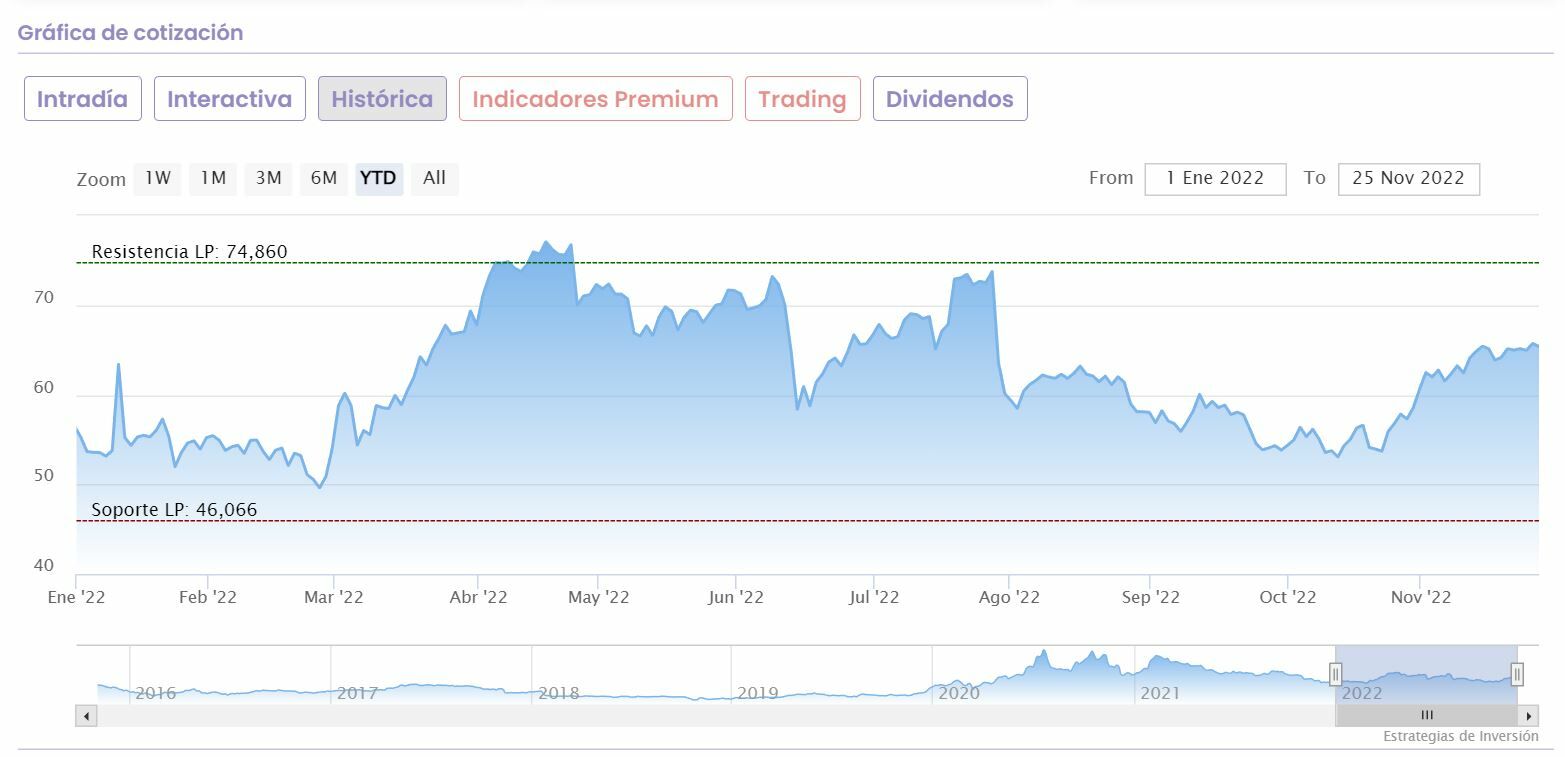
Task: Click the left scroll arrow of navigator
Action: coord(86,716)
